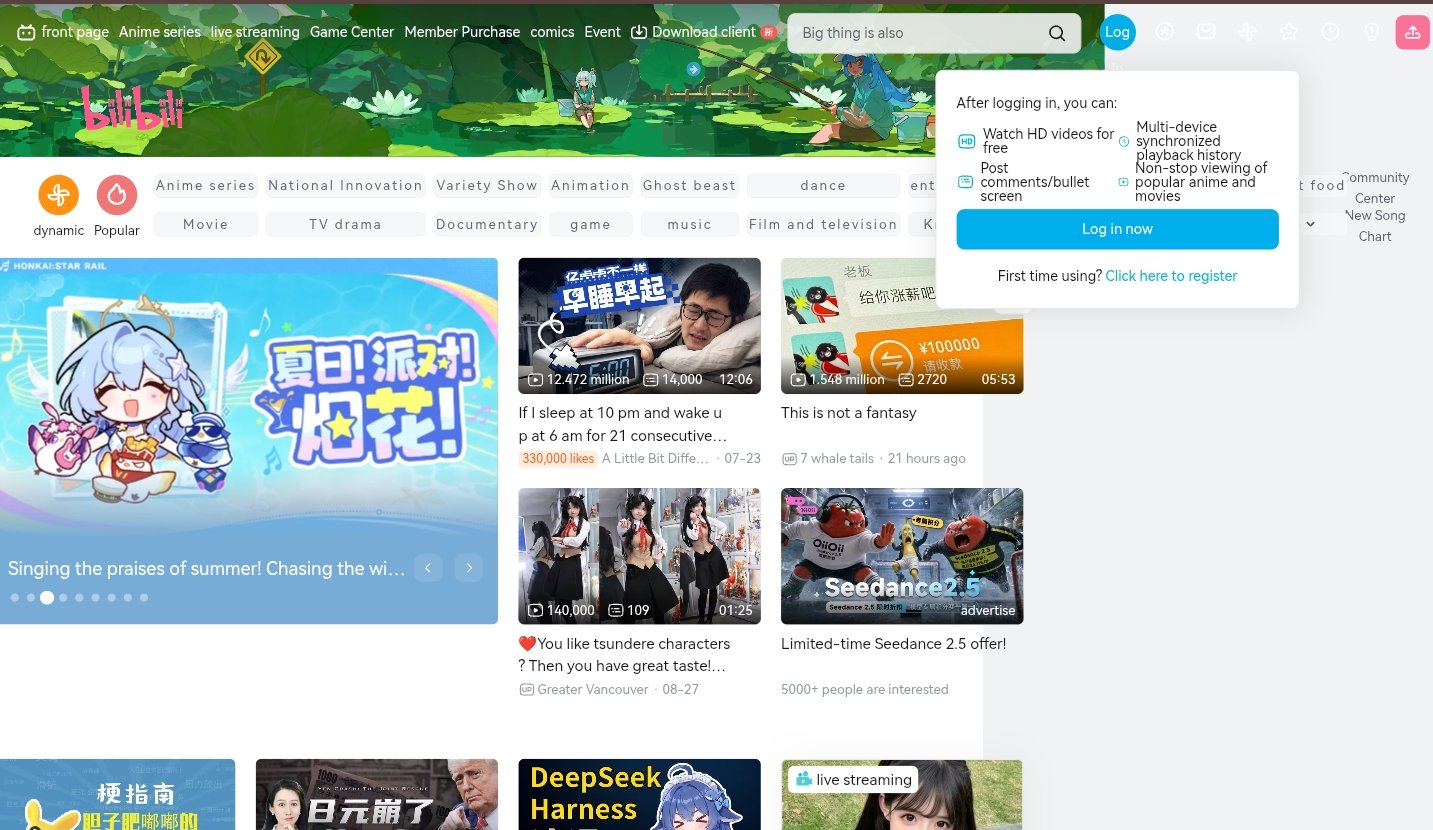The height and width of the screenshot is (830, 1433).
Task: Click the live streaming camera badge icon
Action: (802, 779)
